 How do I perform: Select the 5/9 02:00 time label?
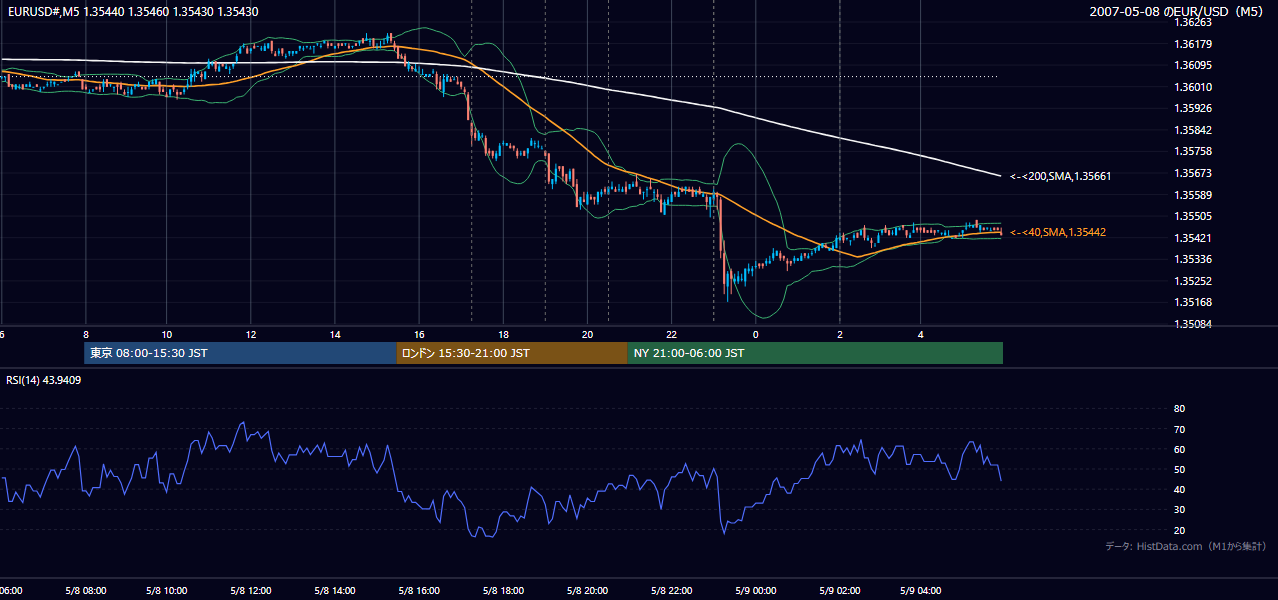click(839, 591)
